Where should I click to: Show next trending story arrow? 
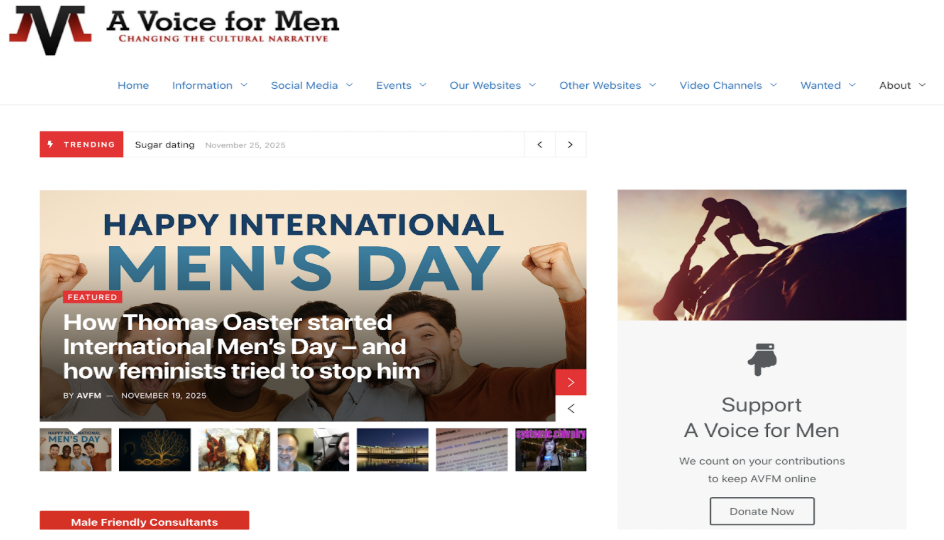pos(570,145)
